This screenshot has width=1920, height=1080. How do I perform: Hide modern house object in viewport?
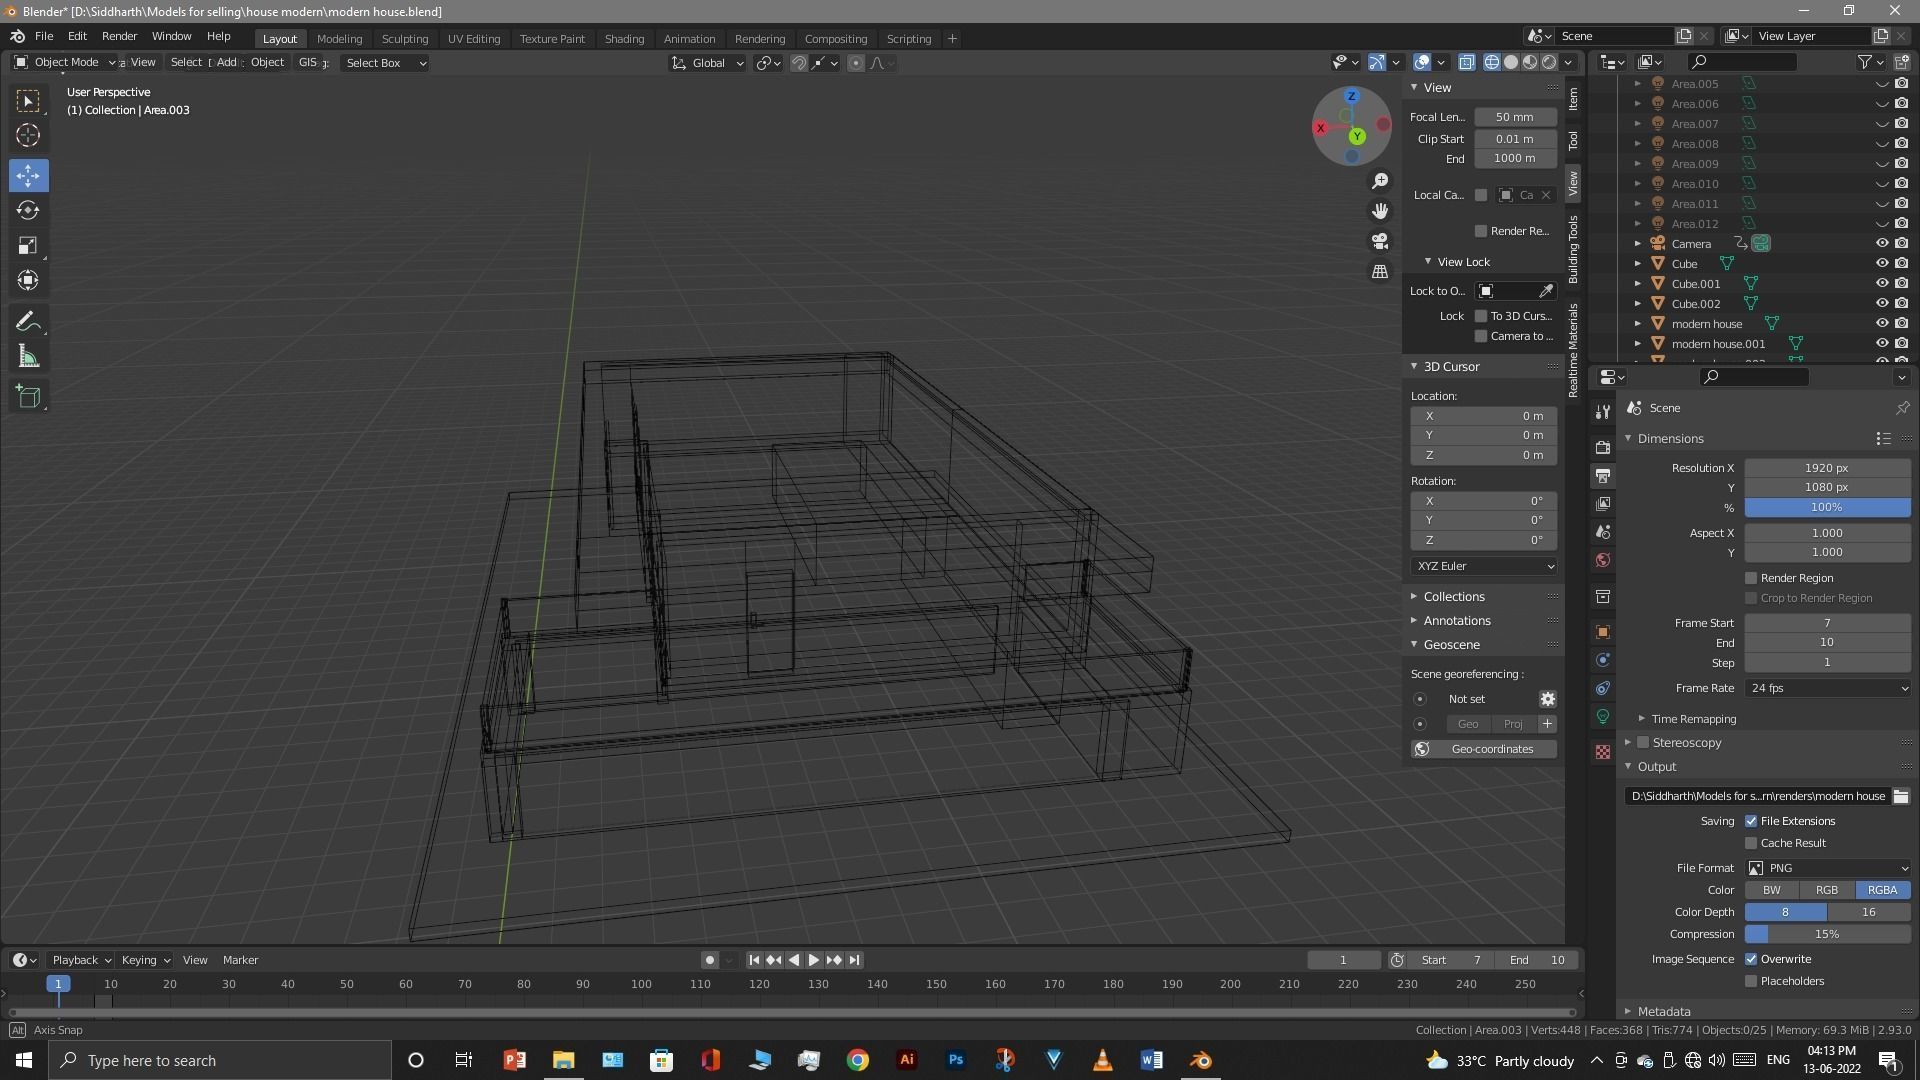1881,324
